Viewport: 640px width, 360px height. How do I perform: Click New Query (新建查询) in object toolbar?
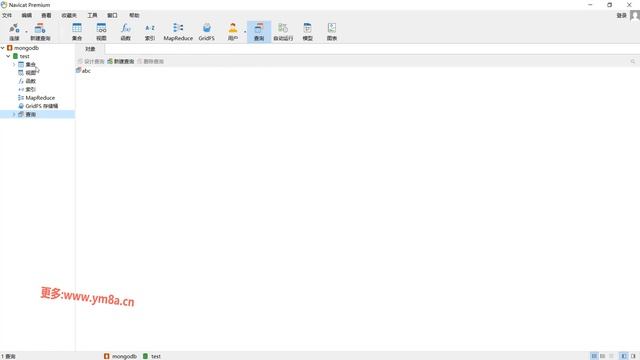click(121, 61)
